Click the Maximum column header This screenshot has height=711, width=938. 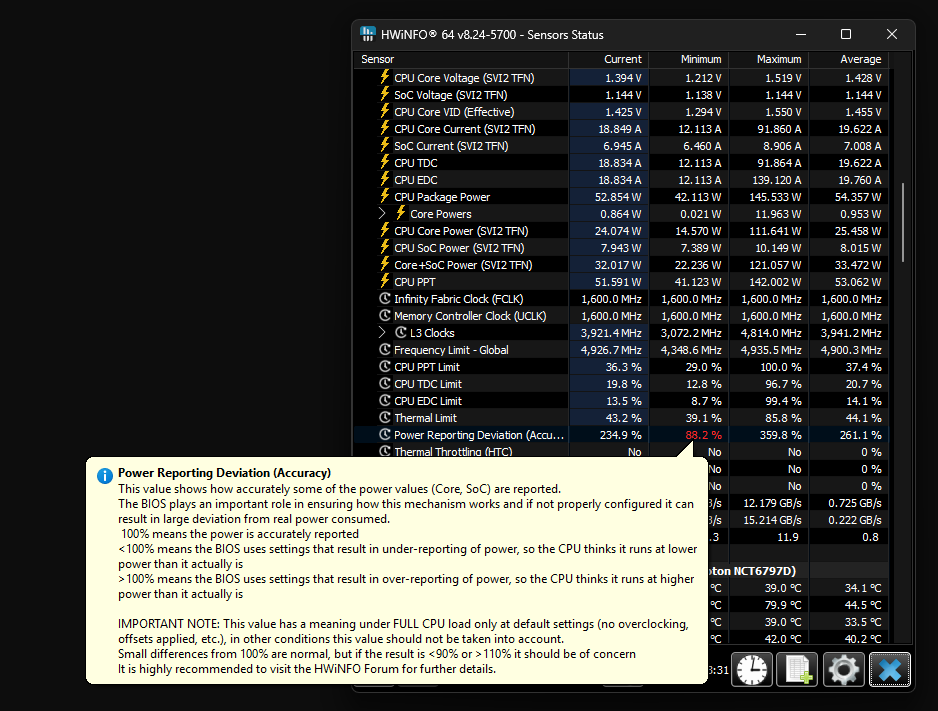pos(769,59)
